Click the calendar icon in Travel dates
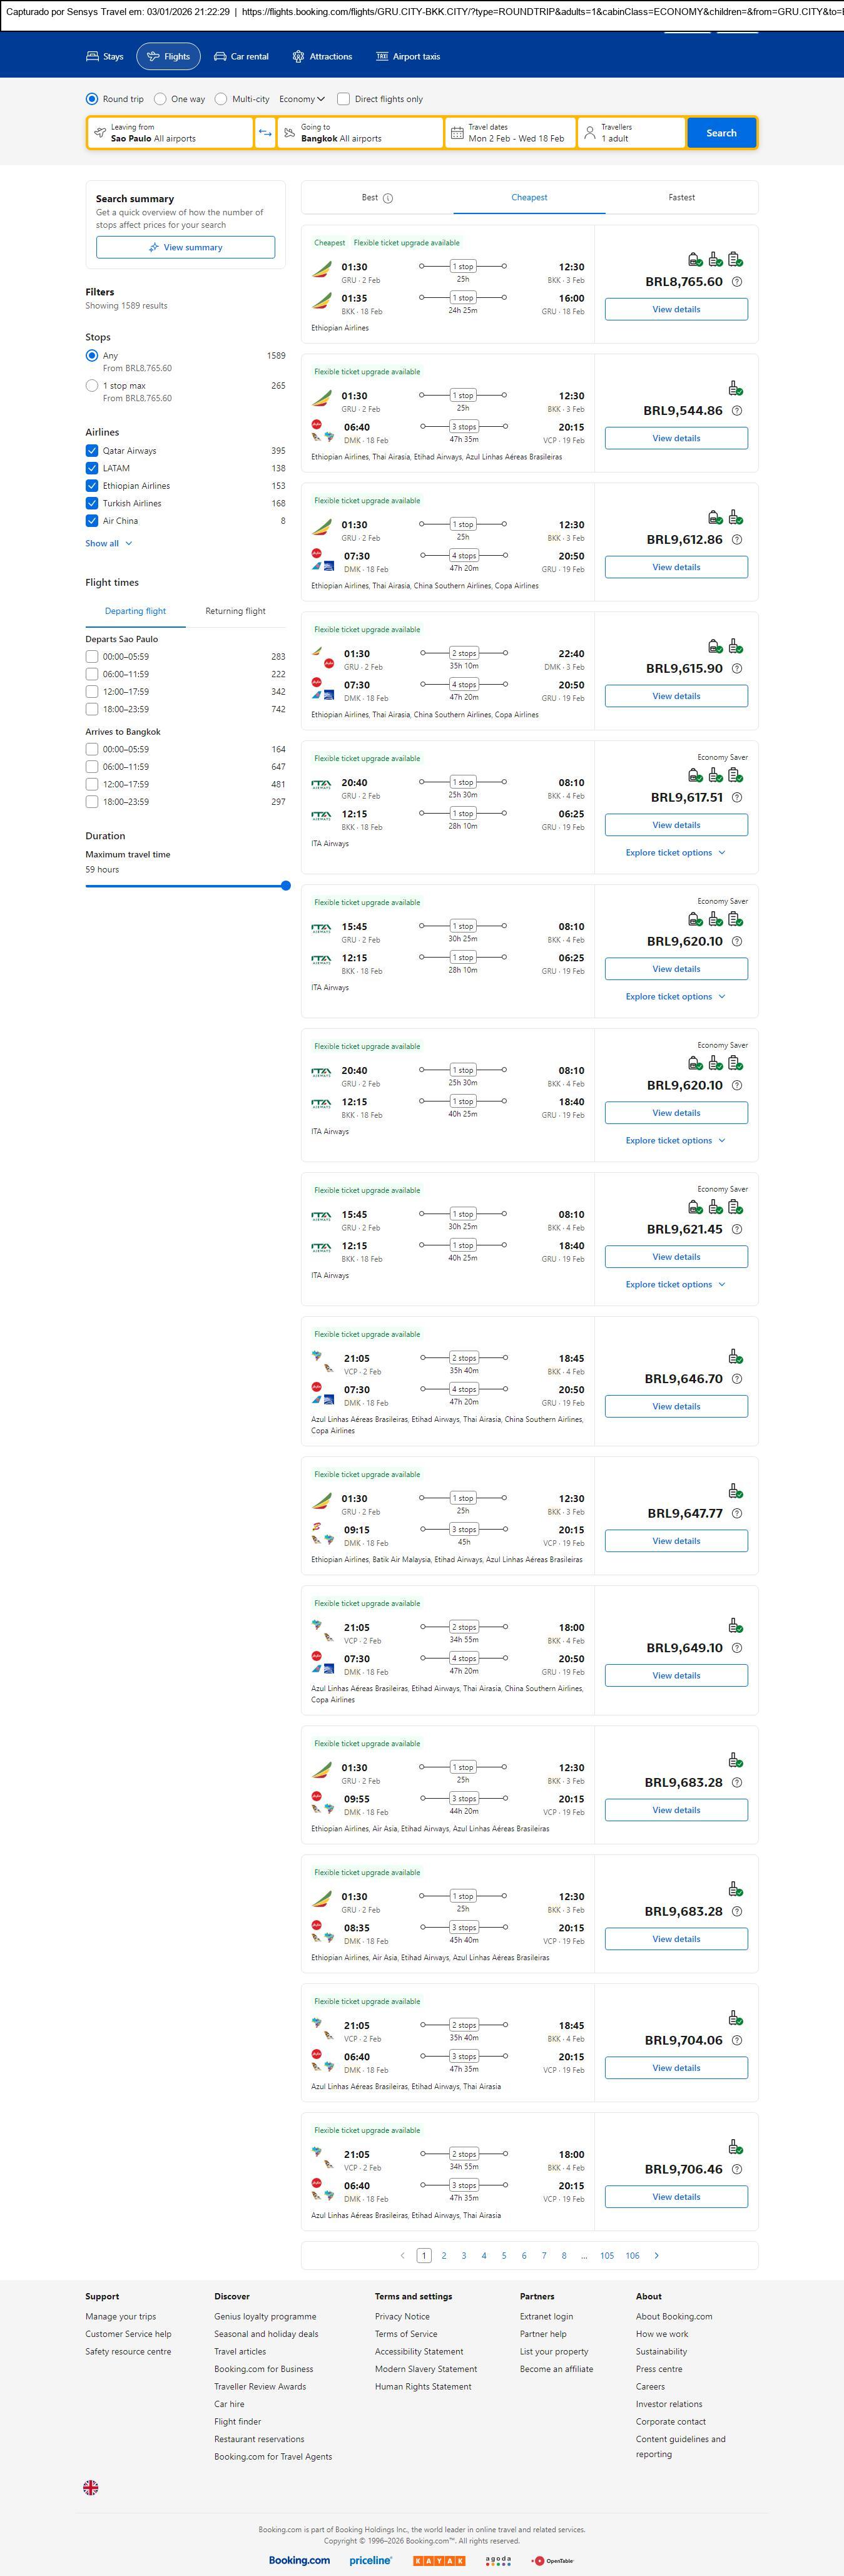Viewport: 844px width, 2576px height. (x=457, y=133)
